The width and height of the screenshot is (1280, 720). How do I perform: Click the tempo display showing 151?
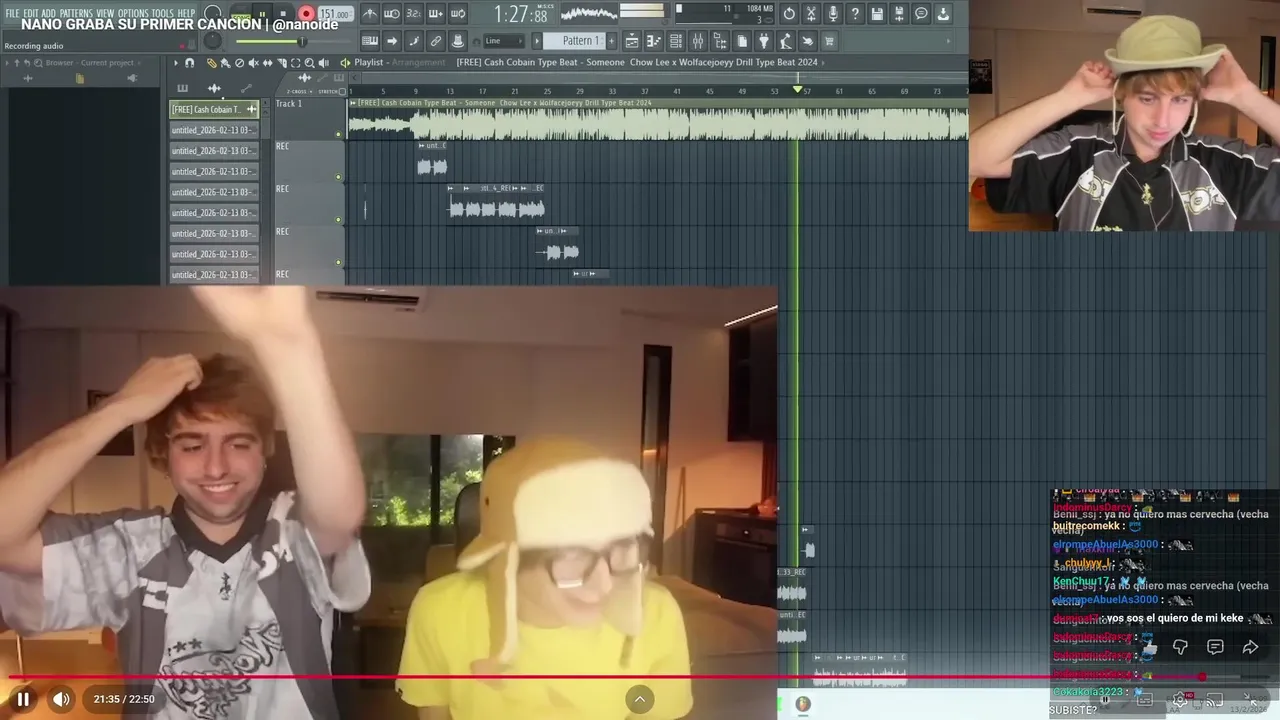coord(335,14)
